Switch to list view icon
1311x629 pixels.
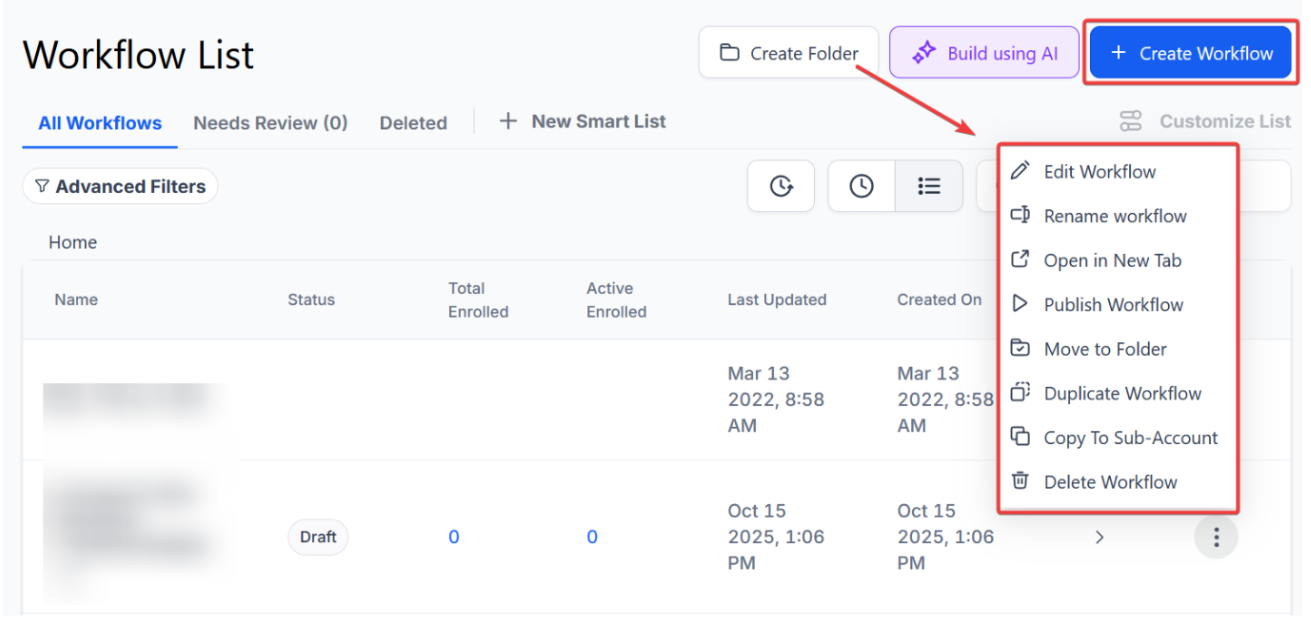point(929,186)
